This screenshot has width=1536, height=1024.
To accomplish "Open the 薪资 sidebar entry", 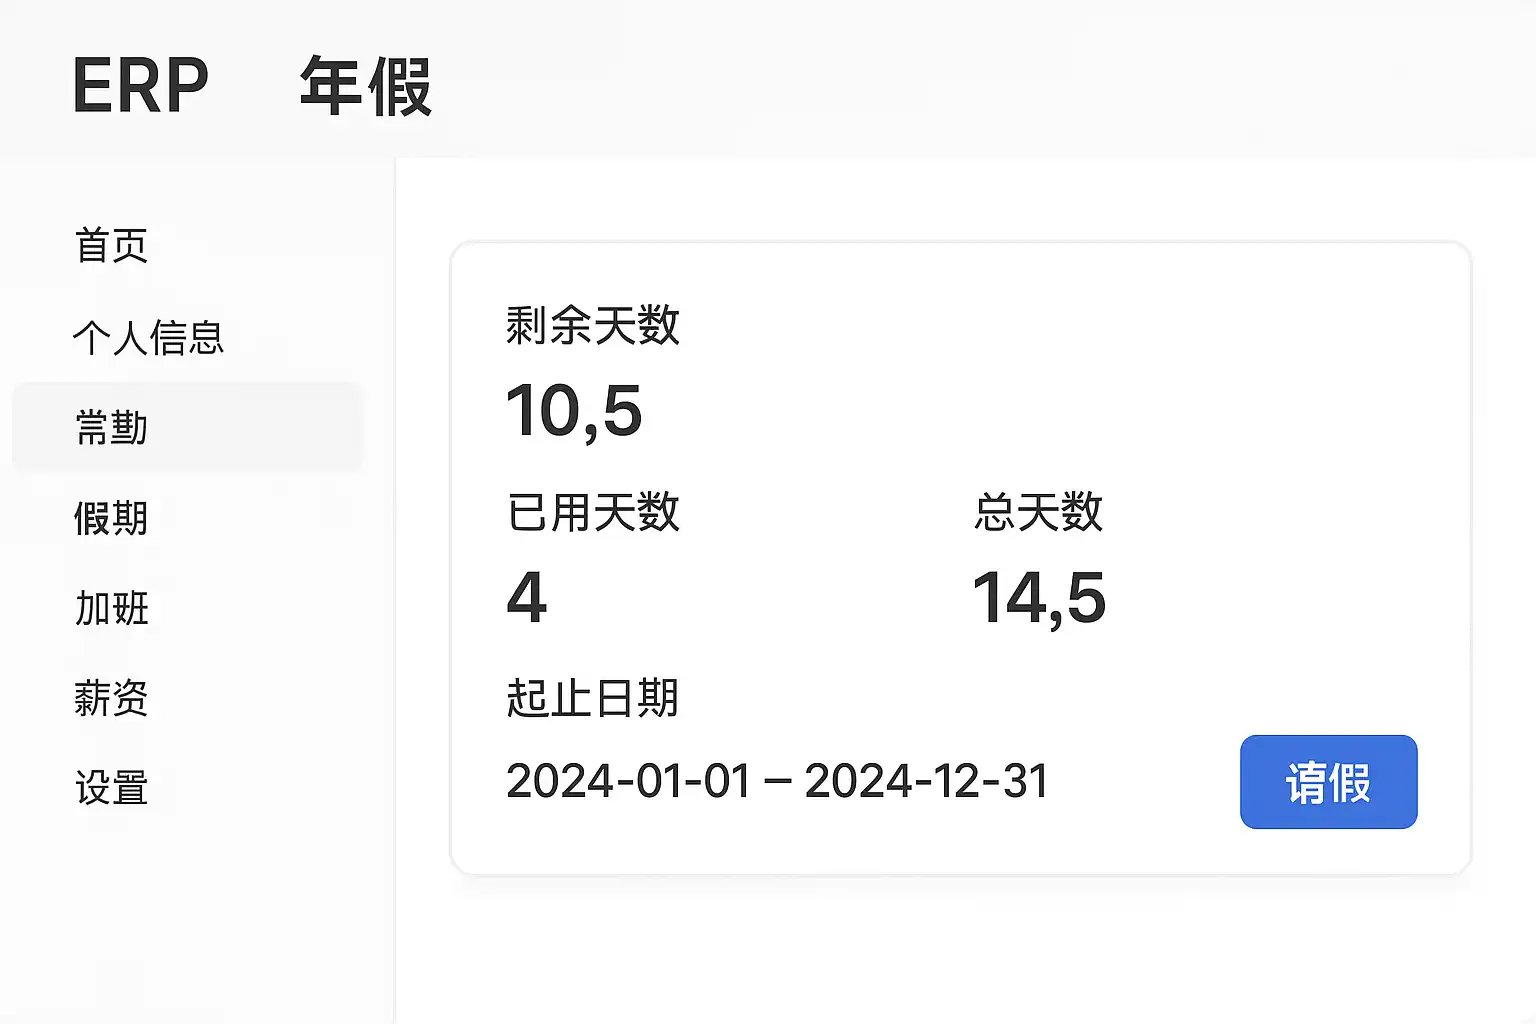I will [x=111, y=698].
